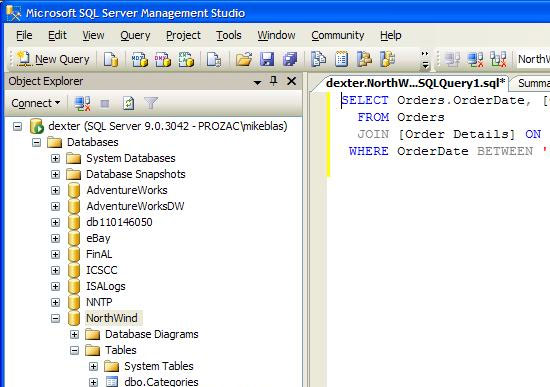The width and height of the screenshot is (550, 387).
Task: Click the Database Engine Query icon
Action: pyautogui.click(x=110, y=59)
